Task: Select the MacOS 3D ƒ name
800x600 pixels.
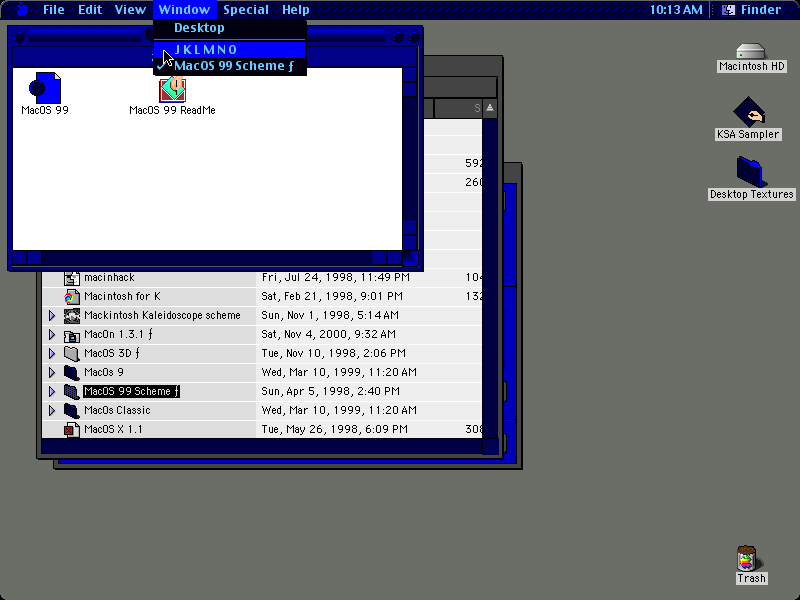Action: coord(112,354)
